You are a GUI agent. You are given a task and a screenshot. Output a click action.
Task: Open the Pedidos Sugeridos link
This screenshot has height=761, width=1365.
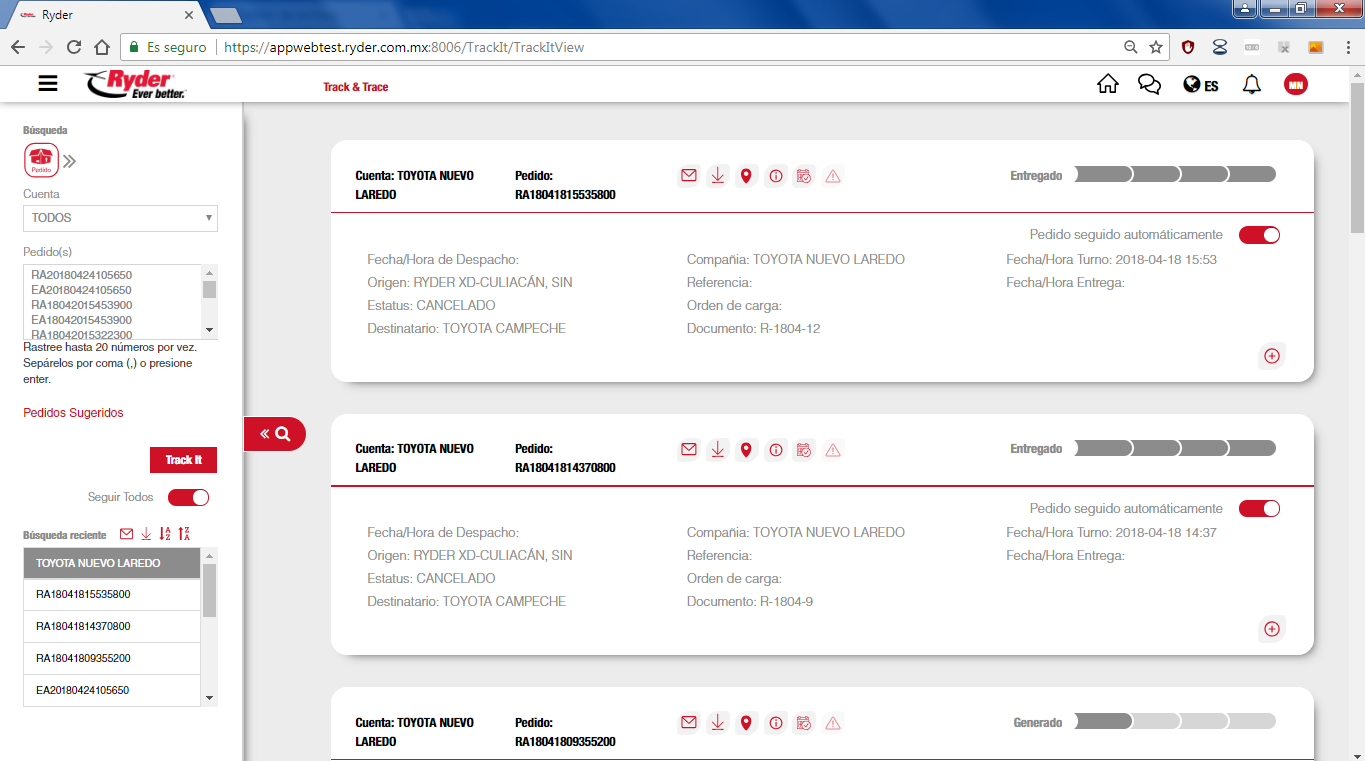coord(73,413)
